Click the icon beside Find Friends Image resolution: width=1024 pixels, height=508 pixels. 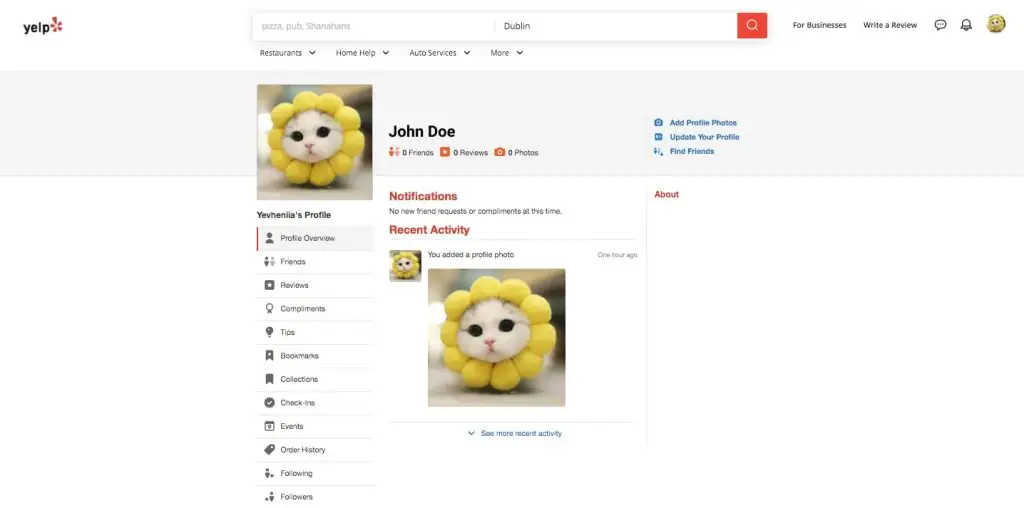click(x=658, y=151)
